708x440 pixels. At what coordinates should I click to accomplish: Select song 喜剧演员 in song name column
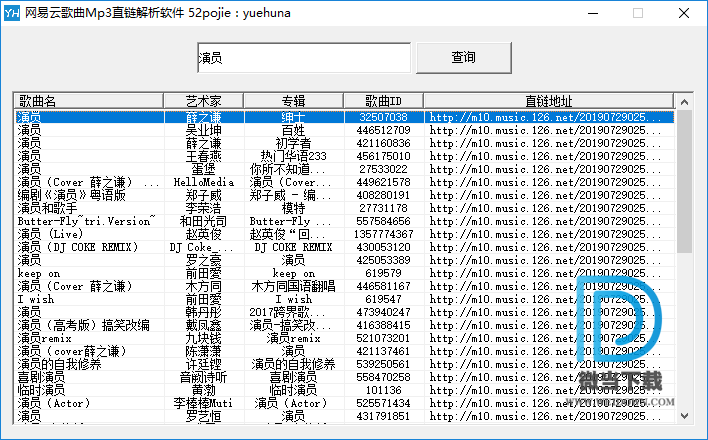(x=41, y=378)
